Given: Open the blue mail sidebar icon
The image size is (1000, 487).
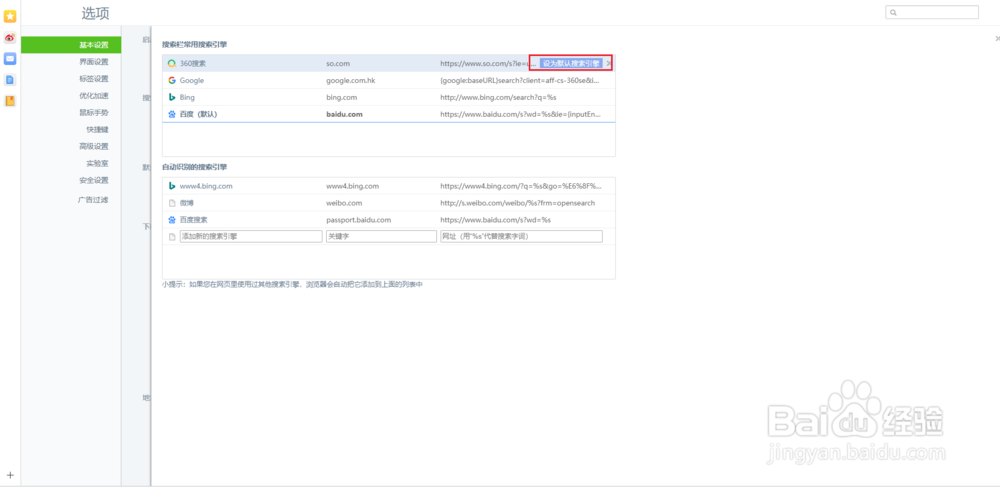Looking at the screenshot, I should [10, 59].
